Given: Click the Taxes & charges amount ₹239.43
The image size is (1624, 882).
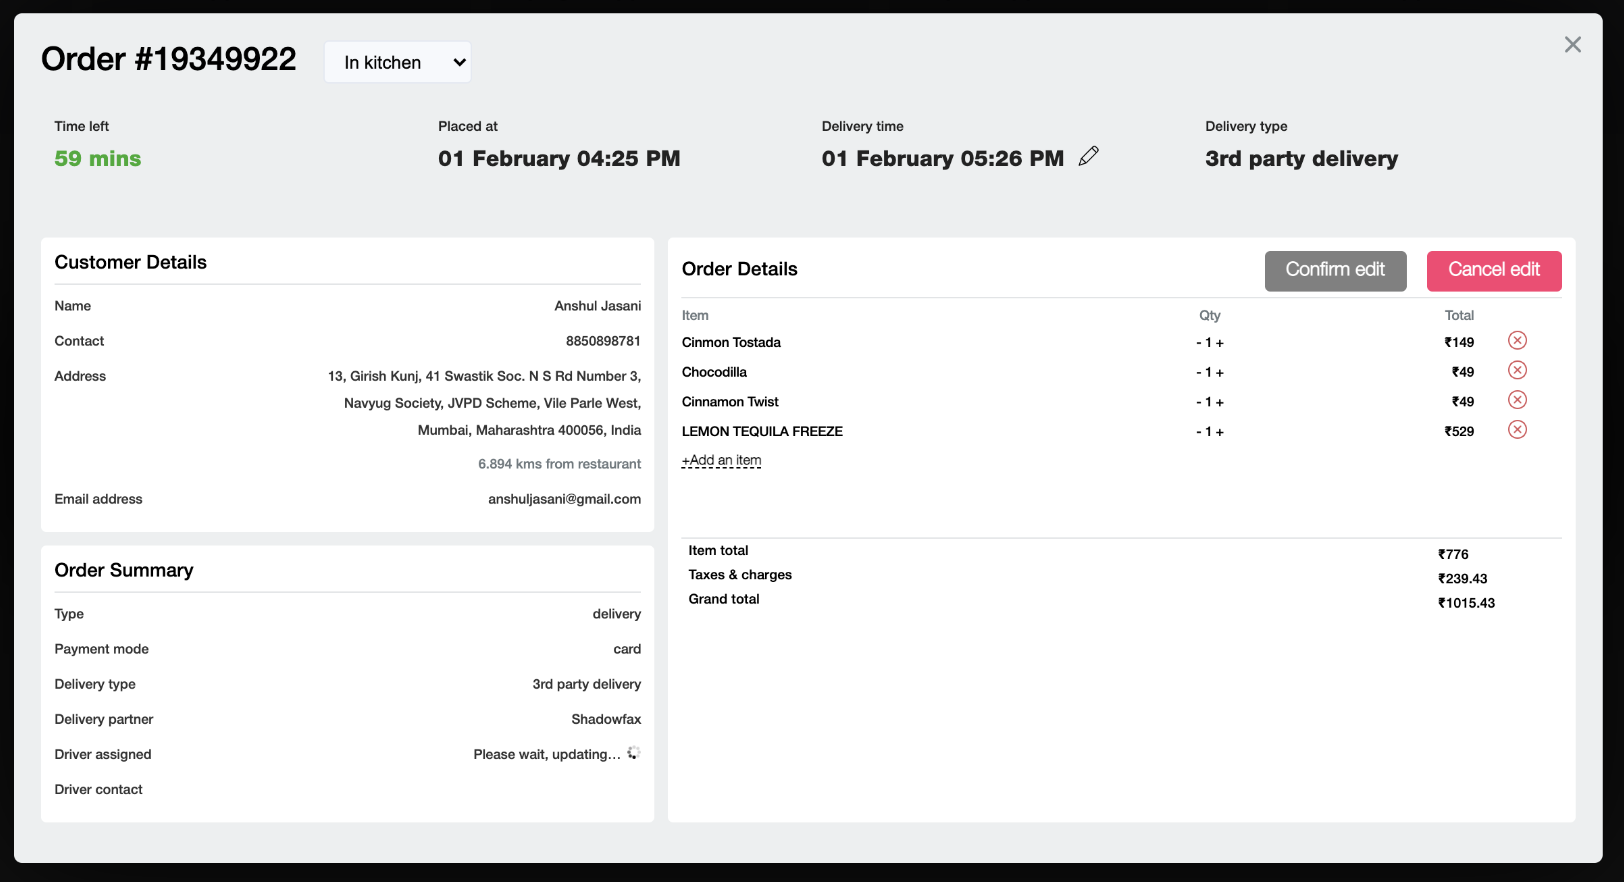Looking at the screenshot, I should (1462, 579).
